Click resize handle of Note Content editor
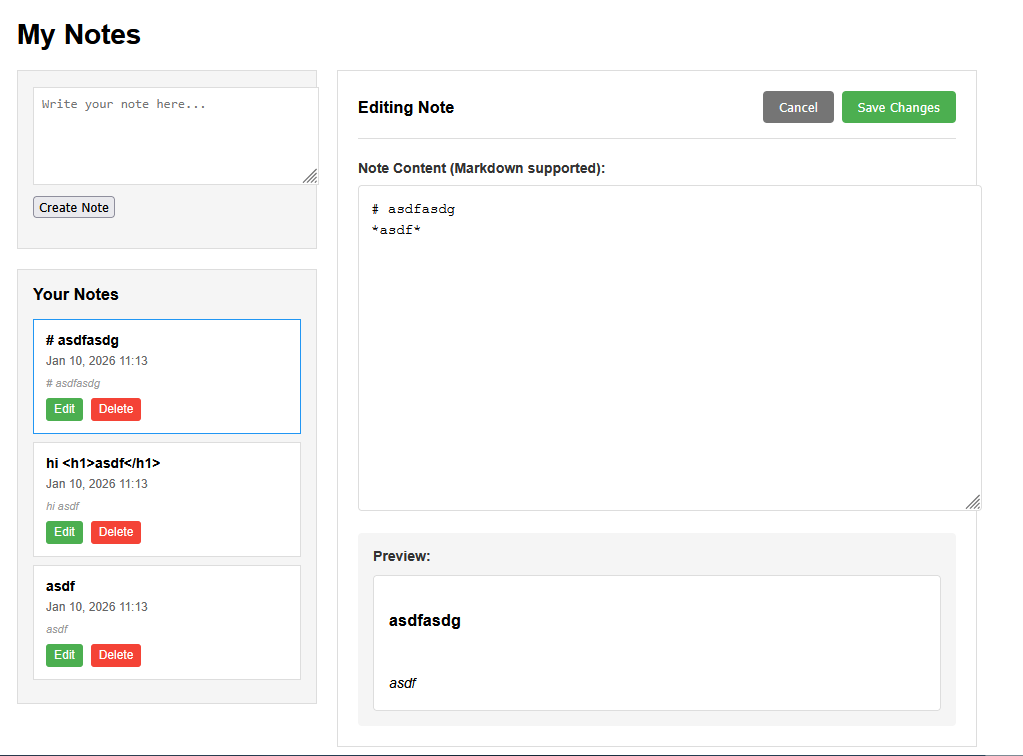Screen dimensions: 1023x756 (x=973, y=502)
